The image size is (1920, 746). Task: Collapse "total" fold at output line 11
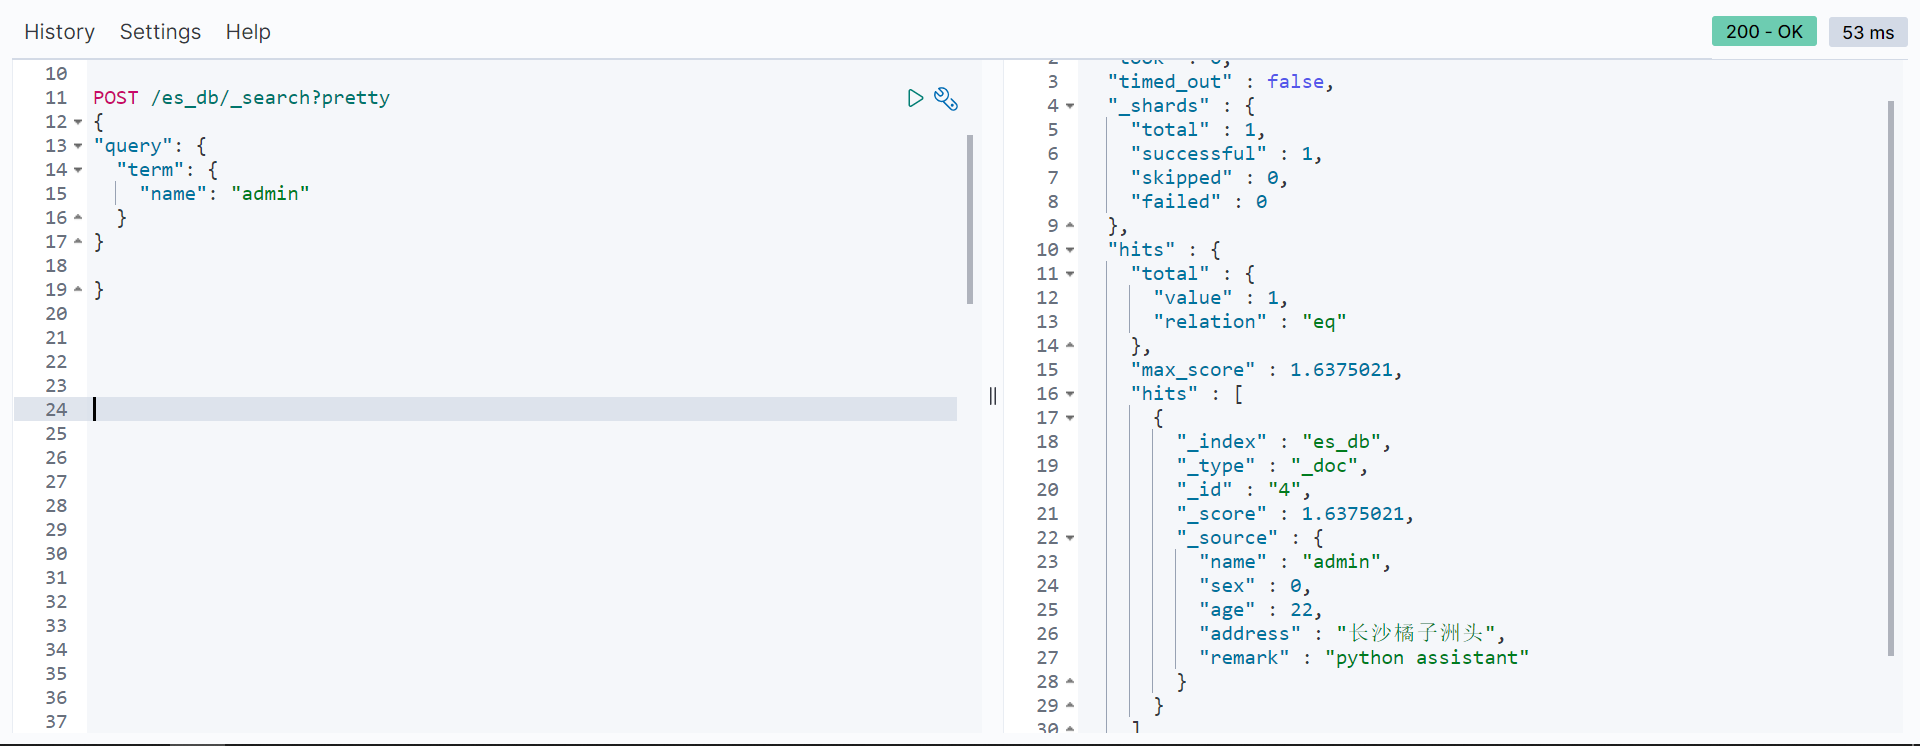tap(1070, 274)
